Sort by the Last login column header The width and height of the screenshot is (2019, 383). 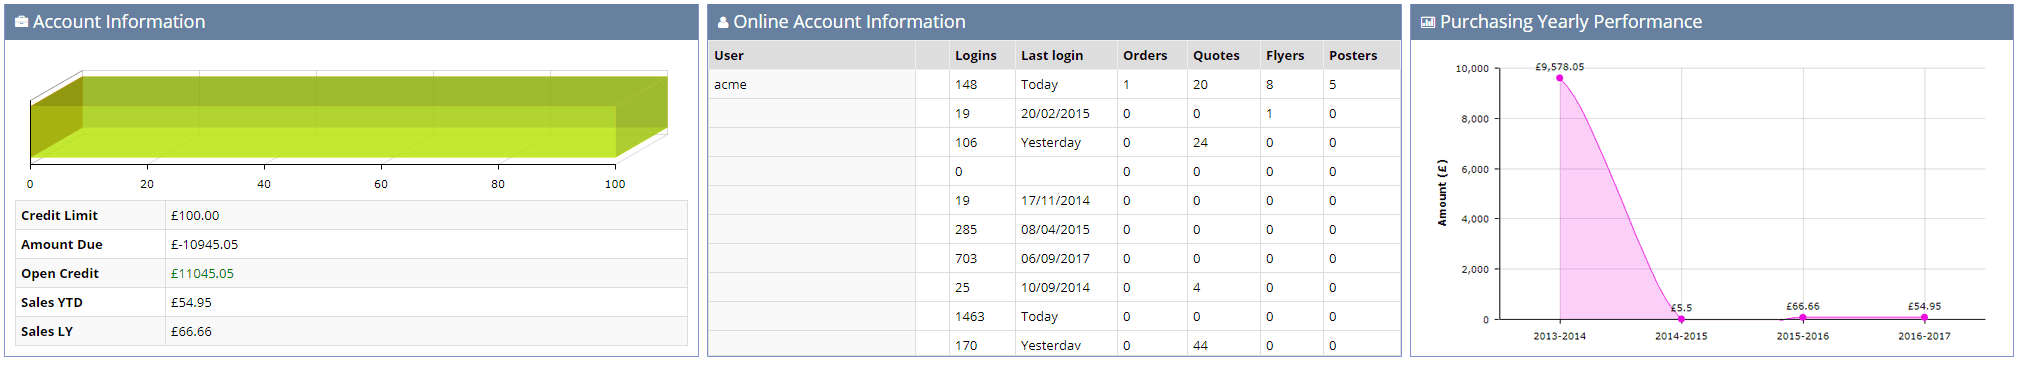[x=1052, y=56]
